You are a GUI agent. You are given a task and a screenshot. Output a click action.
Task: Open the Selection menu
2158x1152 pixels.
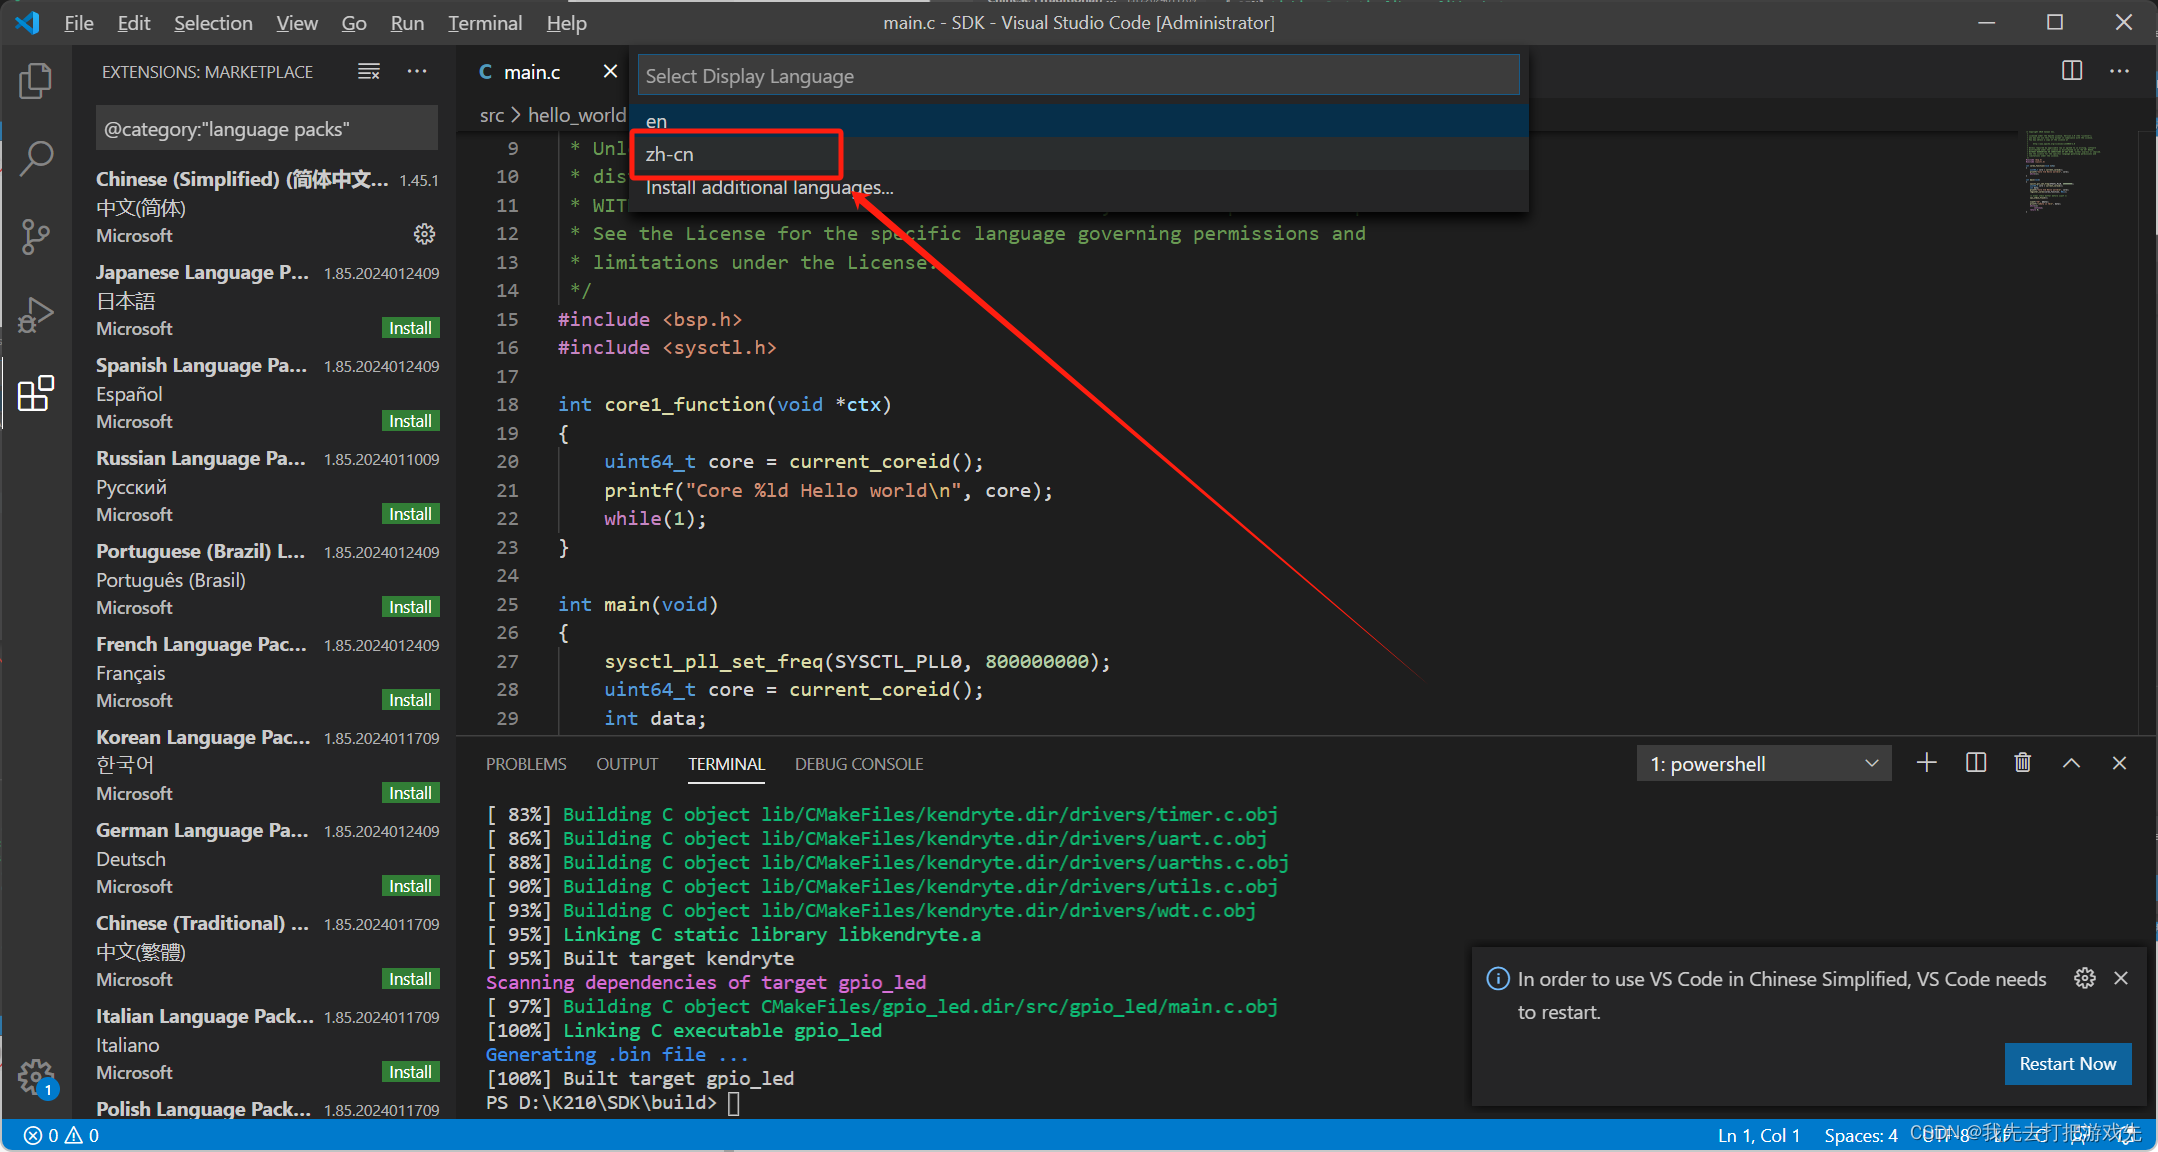click(x=213, y=23)
